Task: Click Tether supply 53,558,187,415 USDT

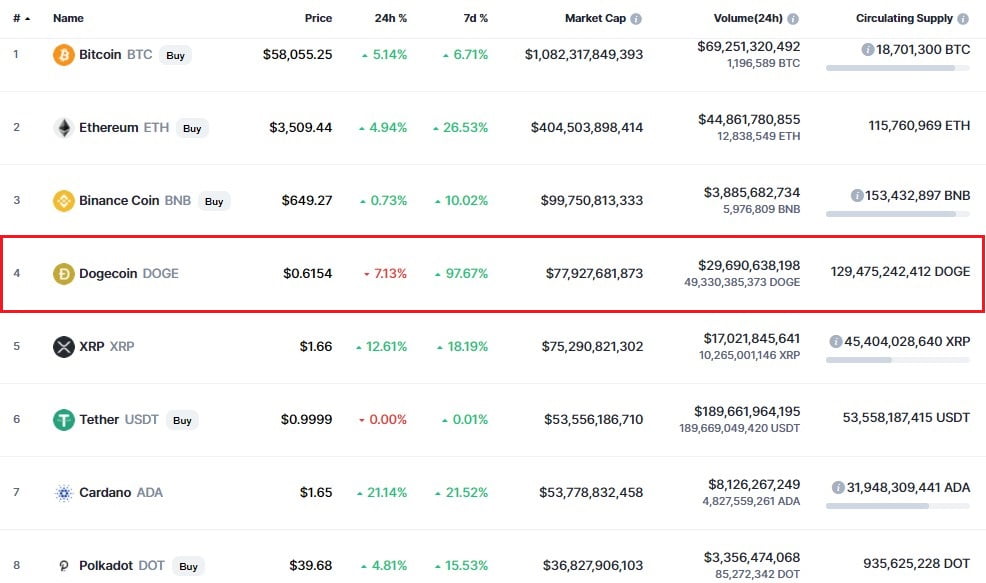Action: tap(906, 417)
